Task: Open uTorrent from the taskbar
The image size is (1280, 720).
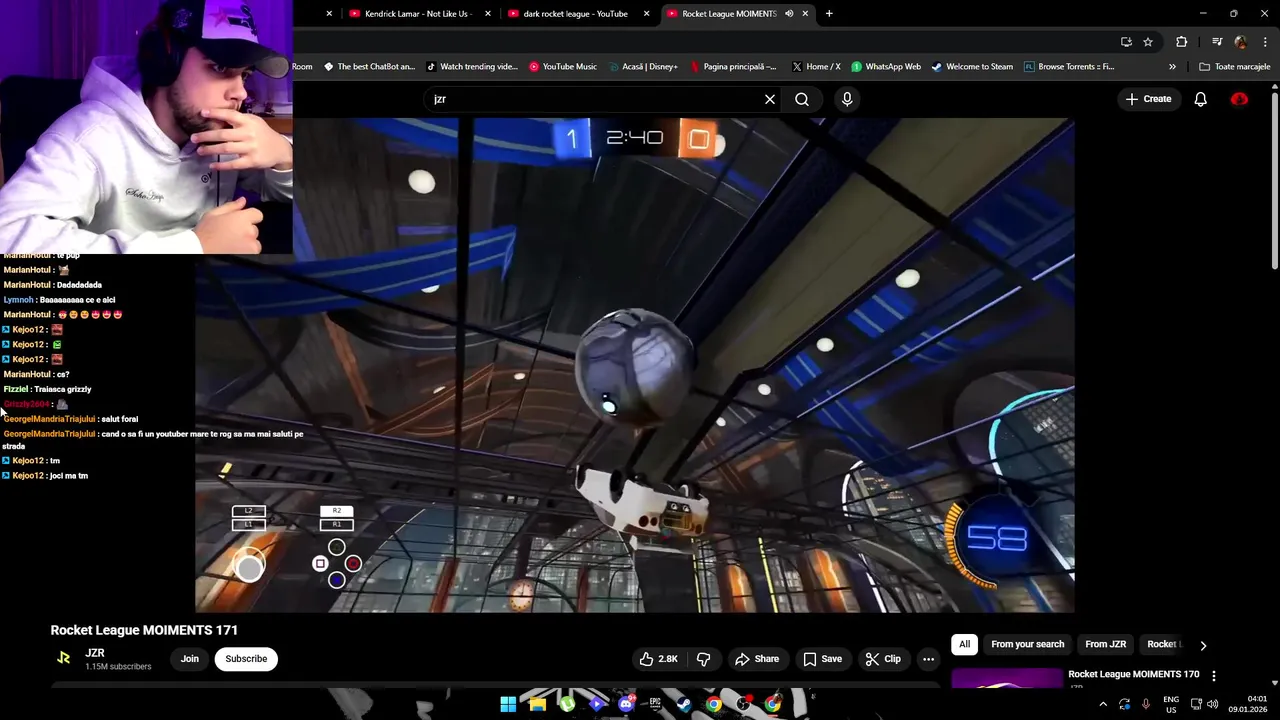Action: pos(567,704)
